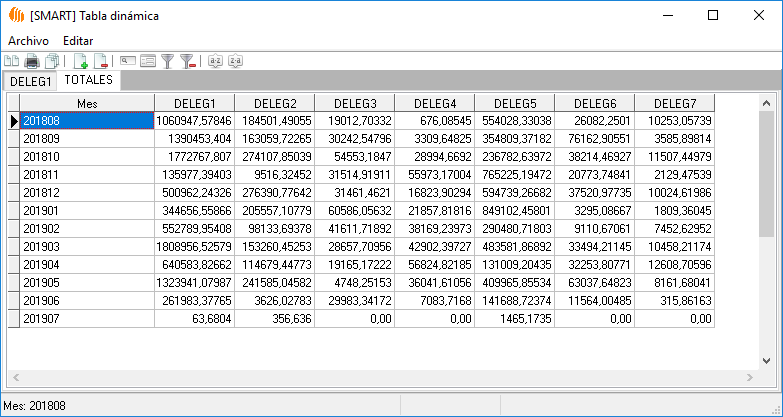
Task: Select the row marker for row 201812
Action: [13, 192]
